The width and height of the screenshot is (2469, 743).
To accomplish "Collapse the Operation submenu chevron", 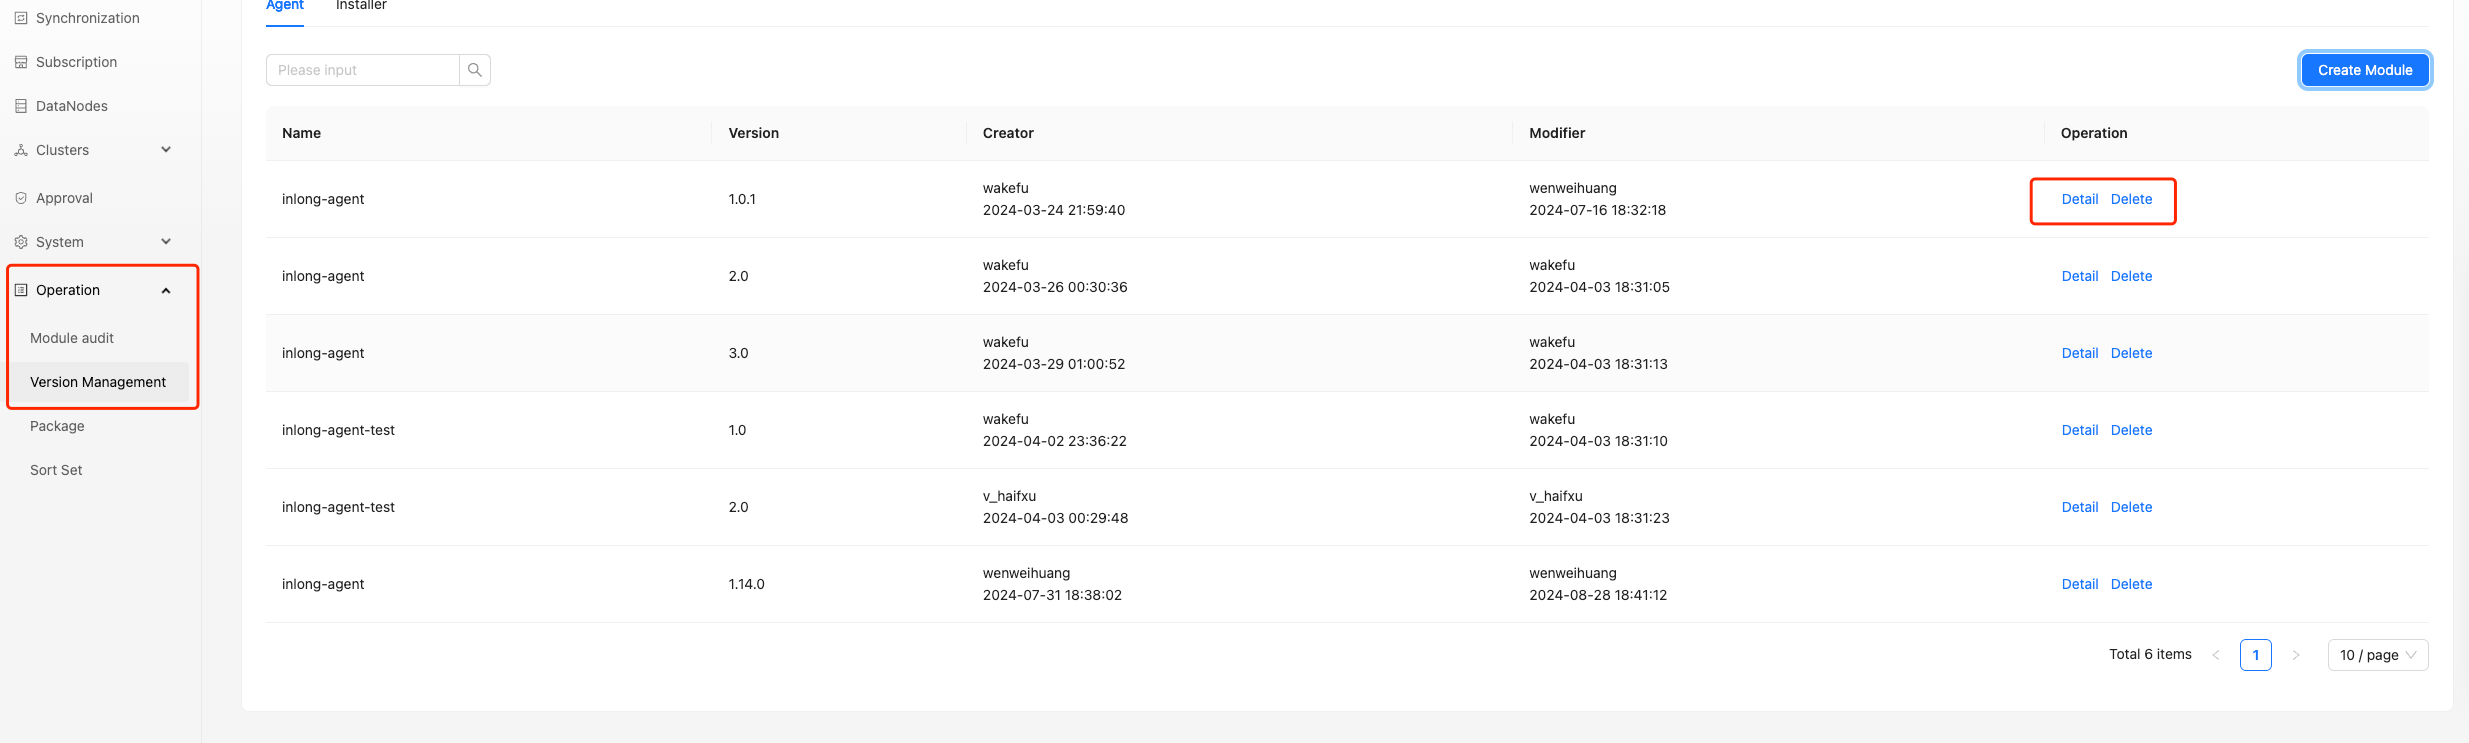I will (x=166, y=290).
